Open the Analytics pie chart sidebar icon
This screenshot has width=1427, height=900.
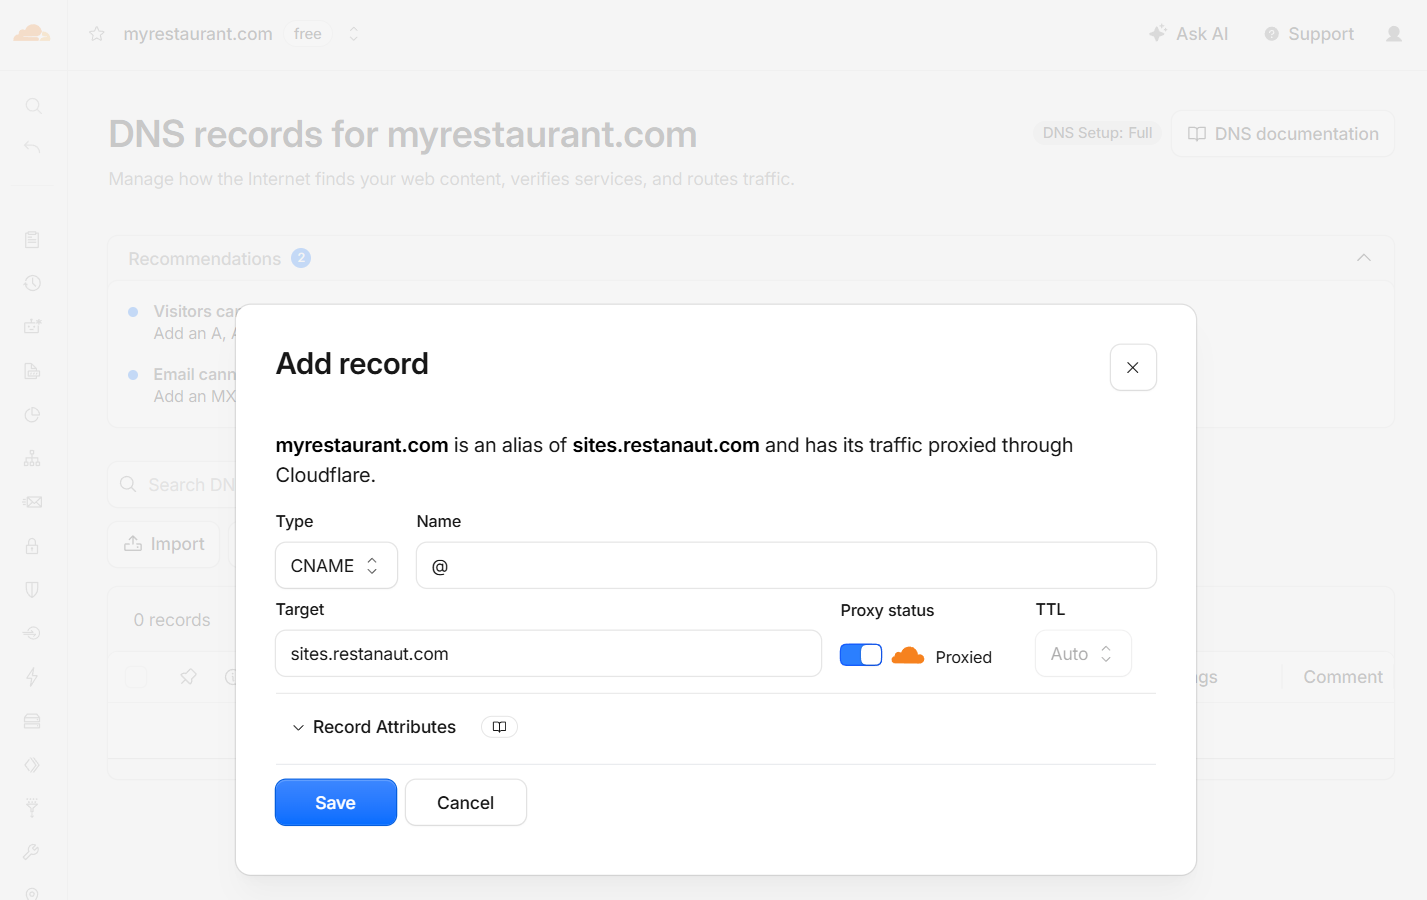32,414
